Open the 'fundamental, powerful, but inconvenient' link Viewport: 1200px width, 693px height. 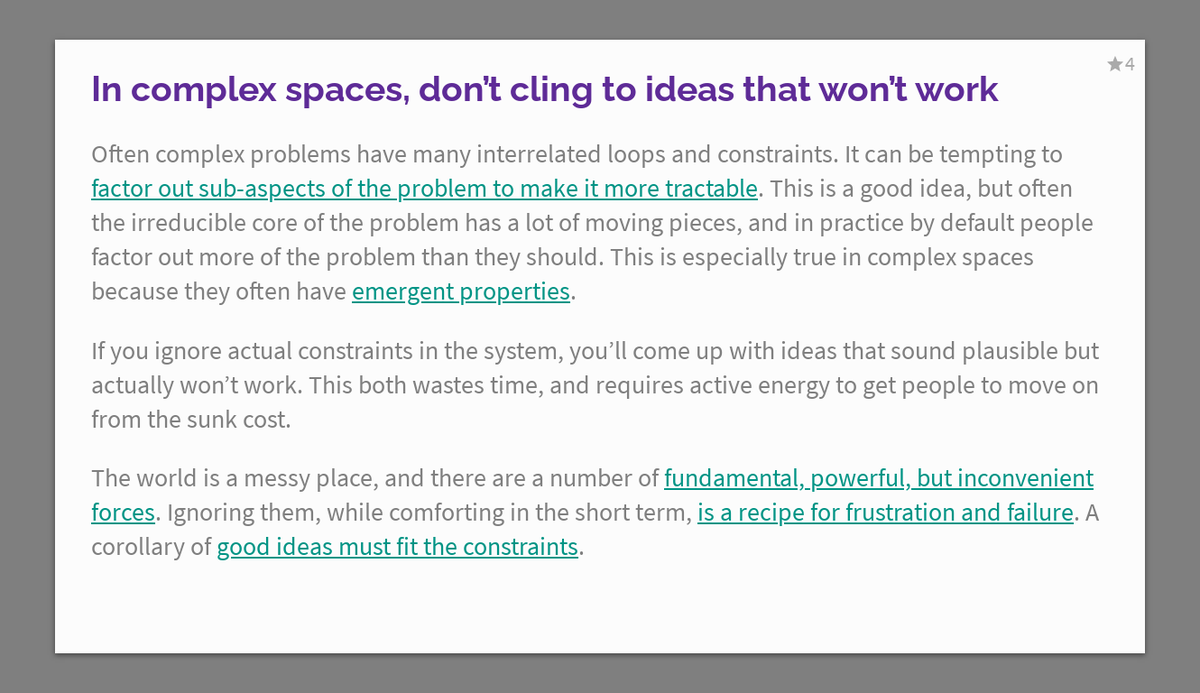[x=879, y=478]
